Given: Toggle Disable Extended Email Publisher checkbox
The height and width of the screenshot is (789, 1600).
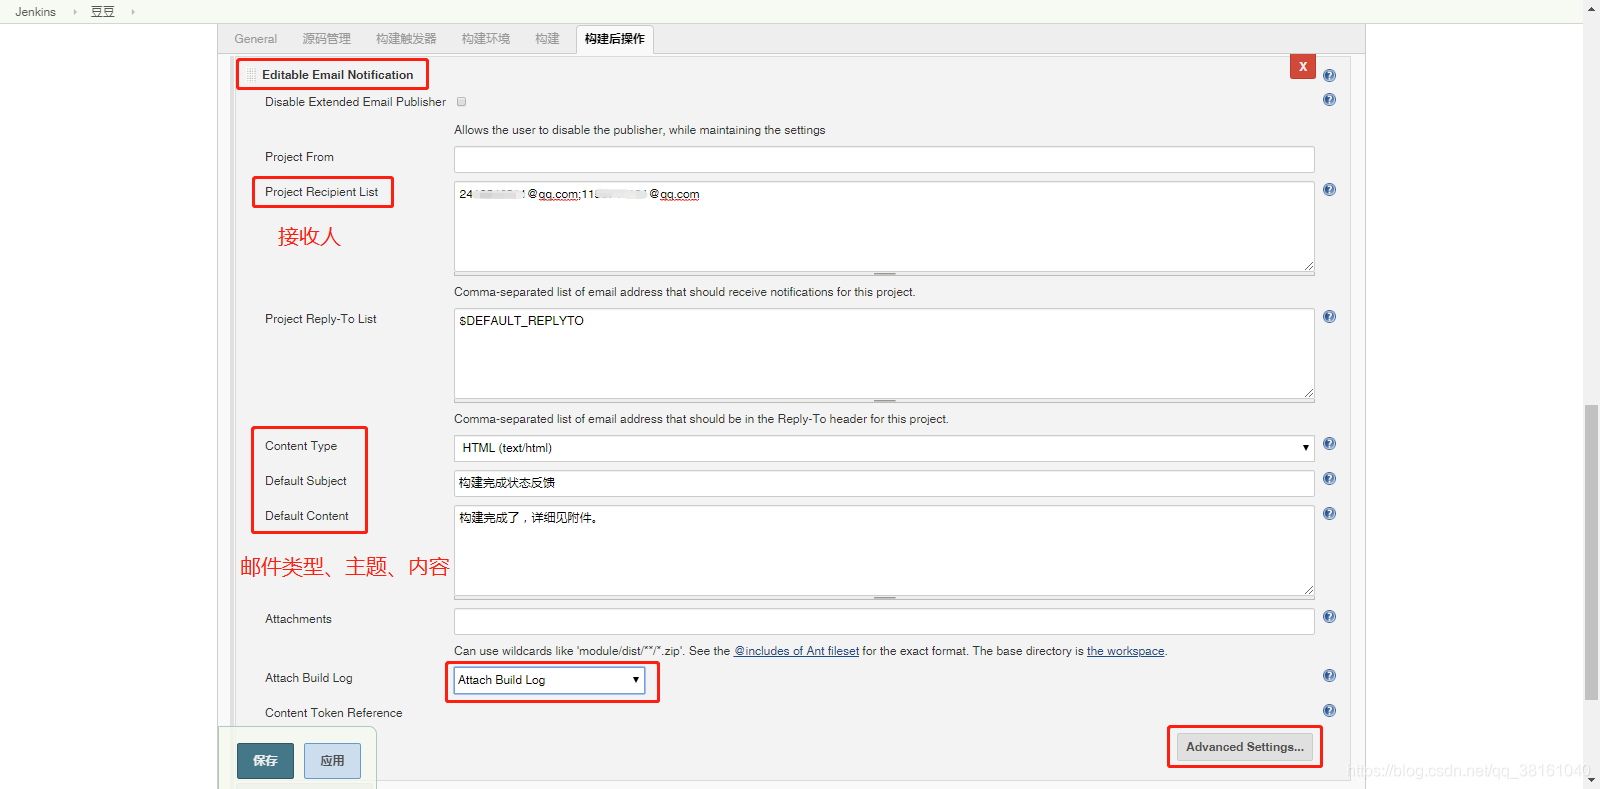Looking at the screenshot, I should [x=461, y=102].
